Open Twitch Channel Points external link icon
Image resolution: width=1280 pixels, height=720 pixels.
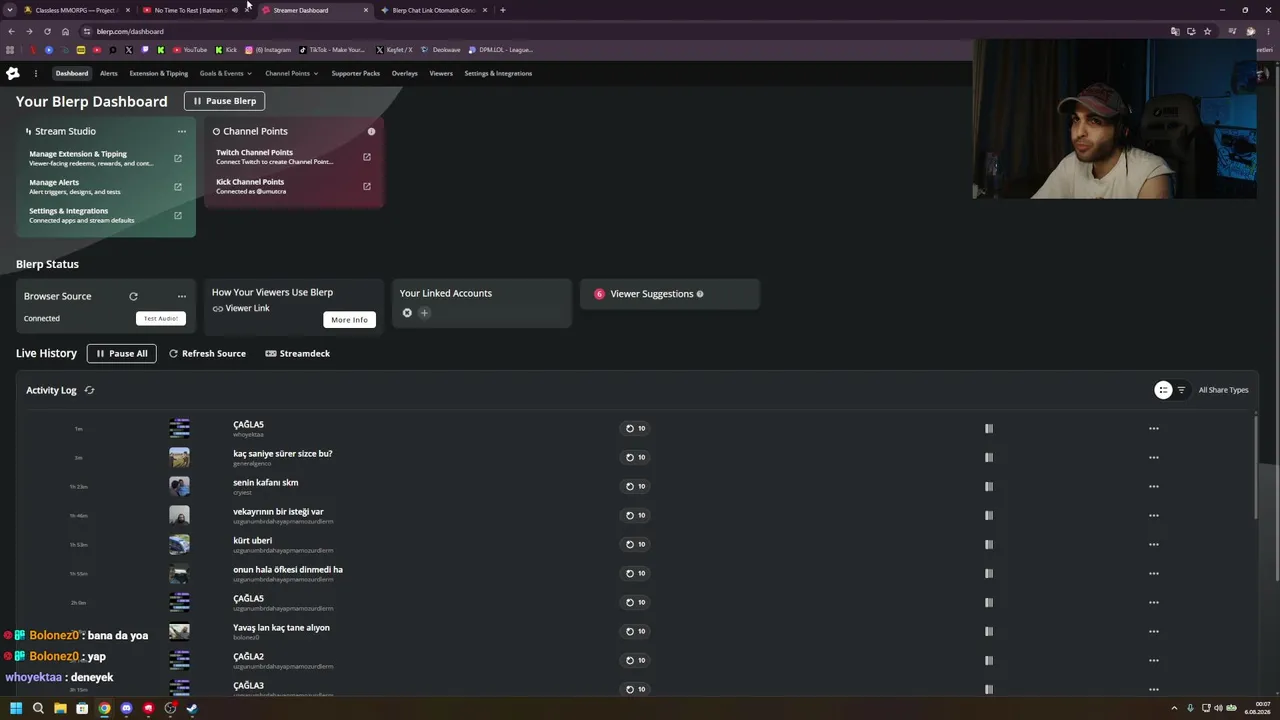367,157
